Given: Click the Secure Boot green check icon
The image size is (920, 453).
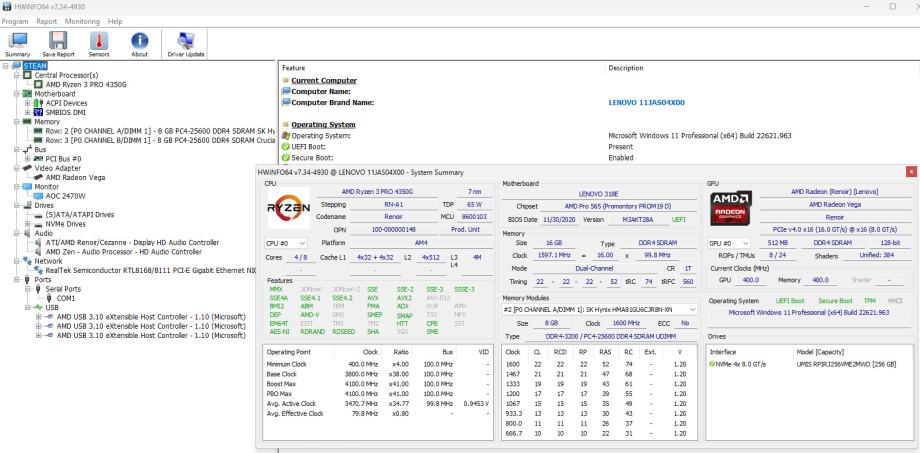Looking at the screenshot, I should [286, 158].
